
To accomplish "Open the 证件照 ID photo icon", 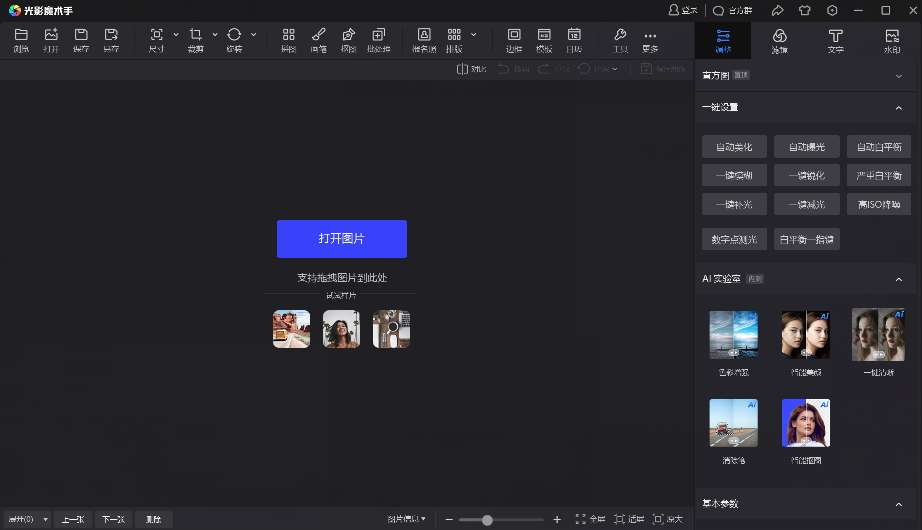I will point(424,35).
